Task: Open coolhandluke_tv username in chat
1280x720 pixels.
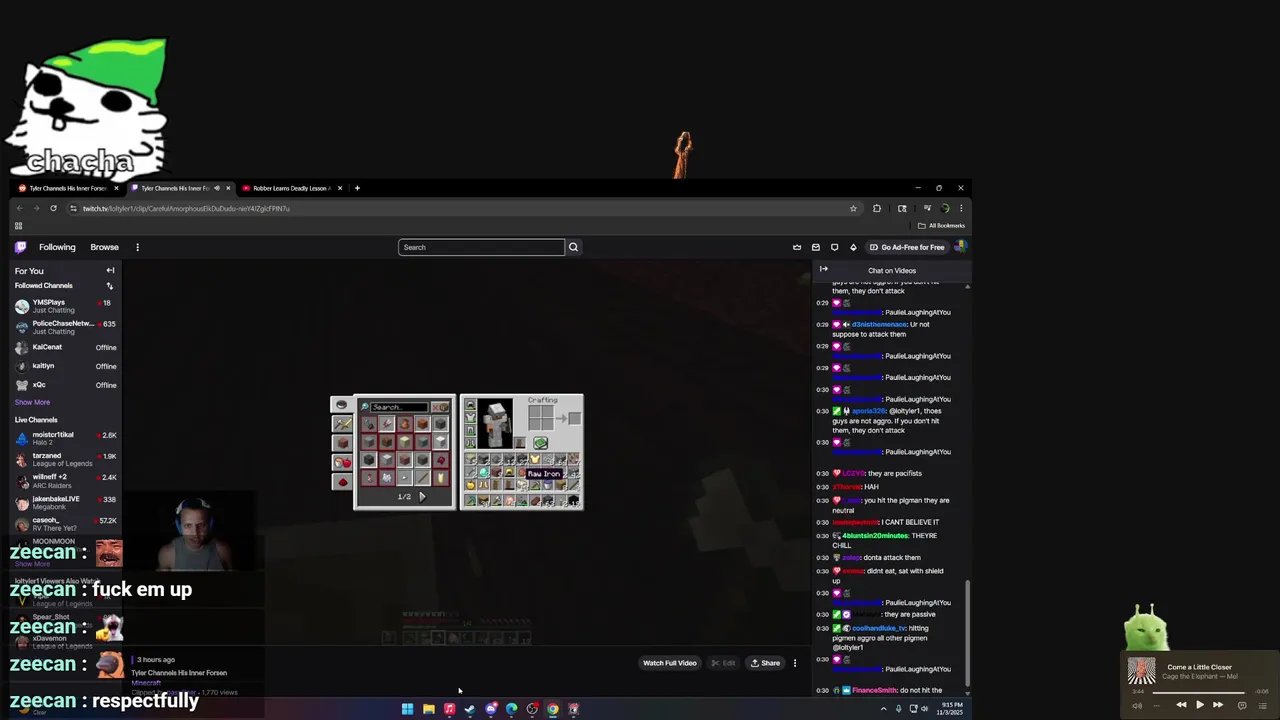Action: click(879, 628)
